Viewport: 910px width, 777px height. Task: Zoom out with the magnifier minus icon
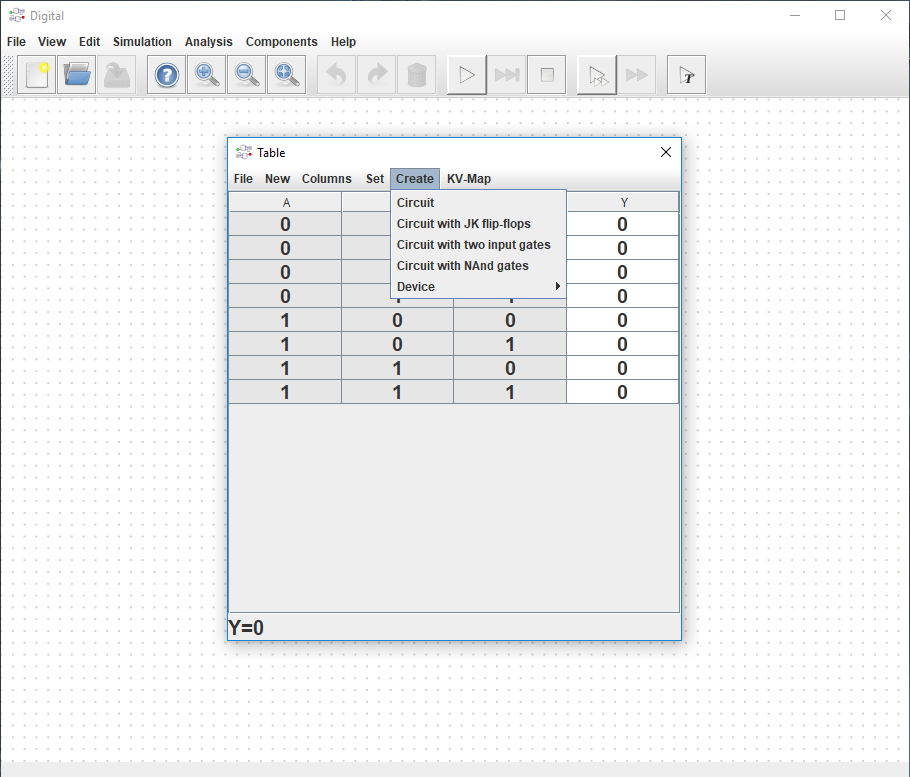click(x=247, y=75)
